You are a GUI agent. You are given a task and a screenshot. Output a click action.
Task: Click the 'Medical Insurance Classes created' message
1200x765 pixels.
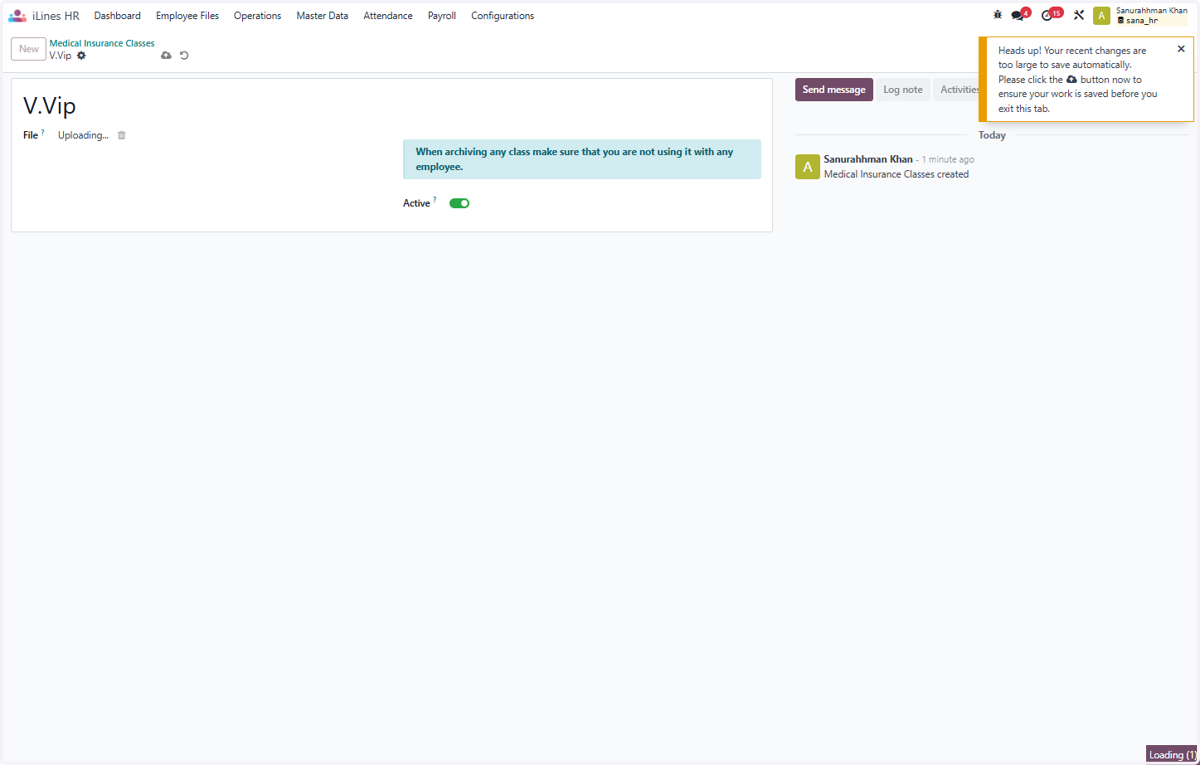(x=896, y=174)
